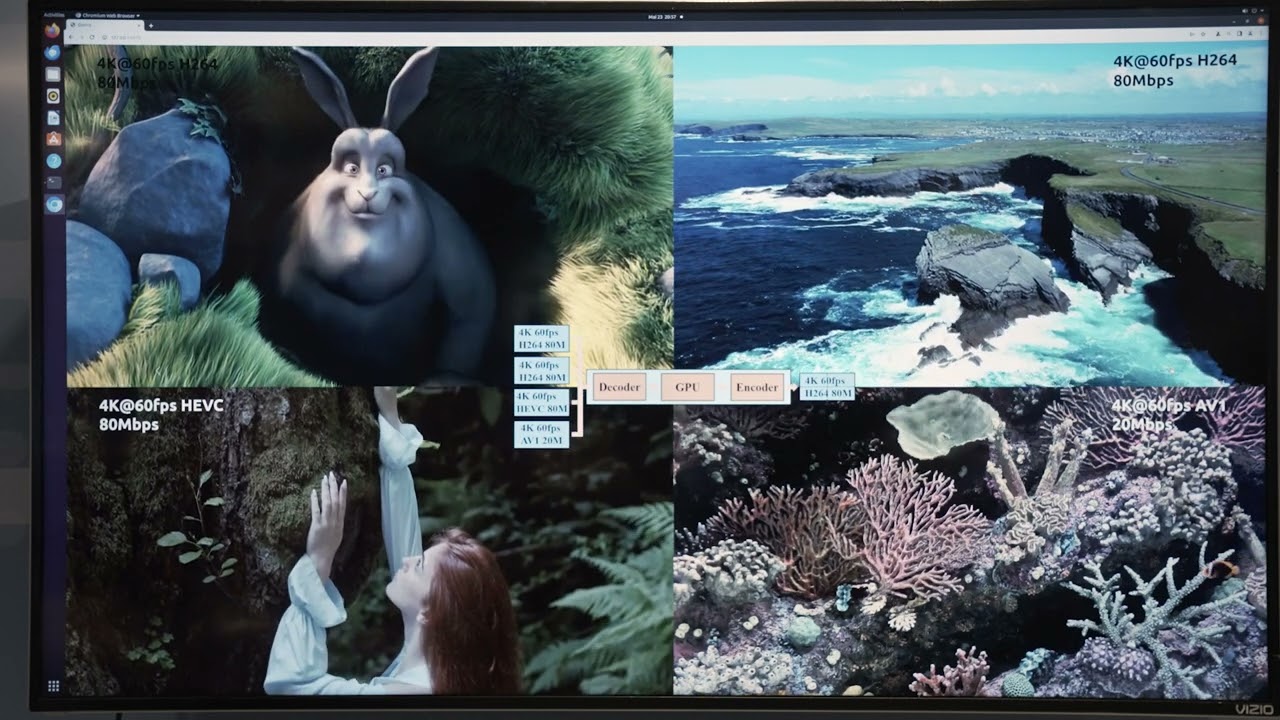Launch Thunderbird mail from the dock

point(53,52)
